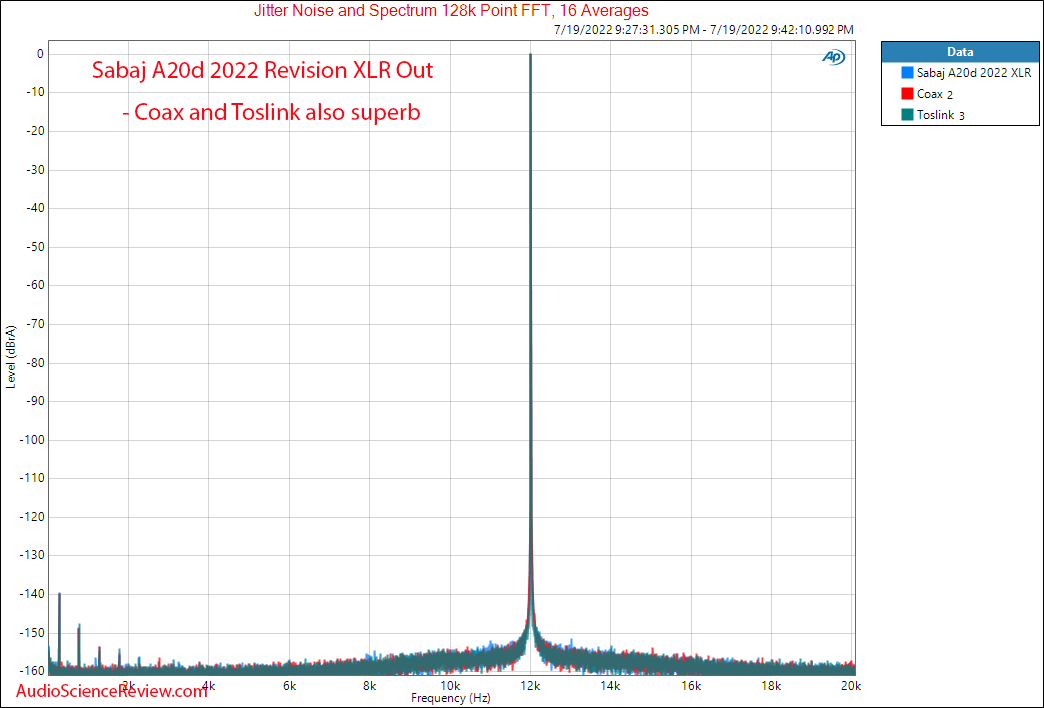Select the red Coax 2 legend swatch
1044x708 pixels.
pyautogui.click(x=907, y=94)
